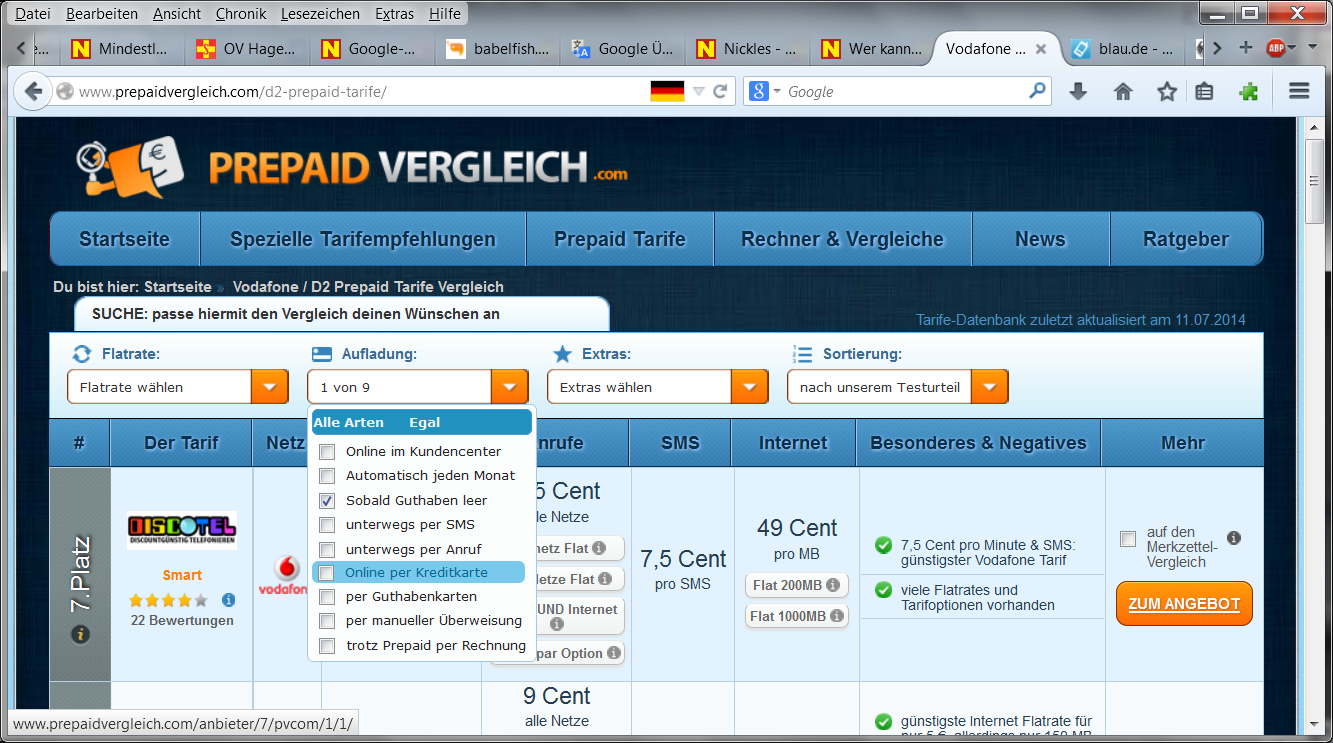Open the search engine selector arrow

click(x=777, y=91)
